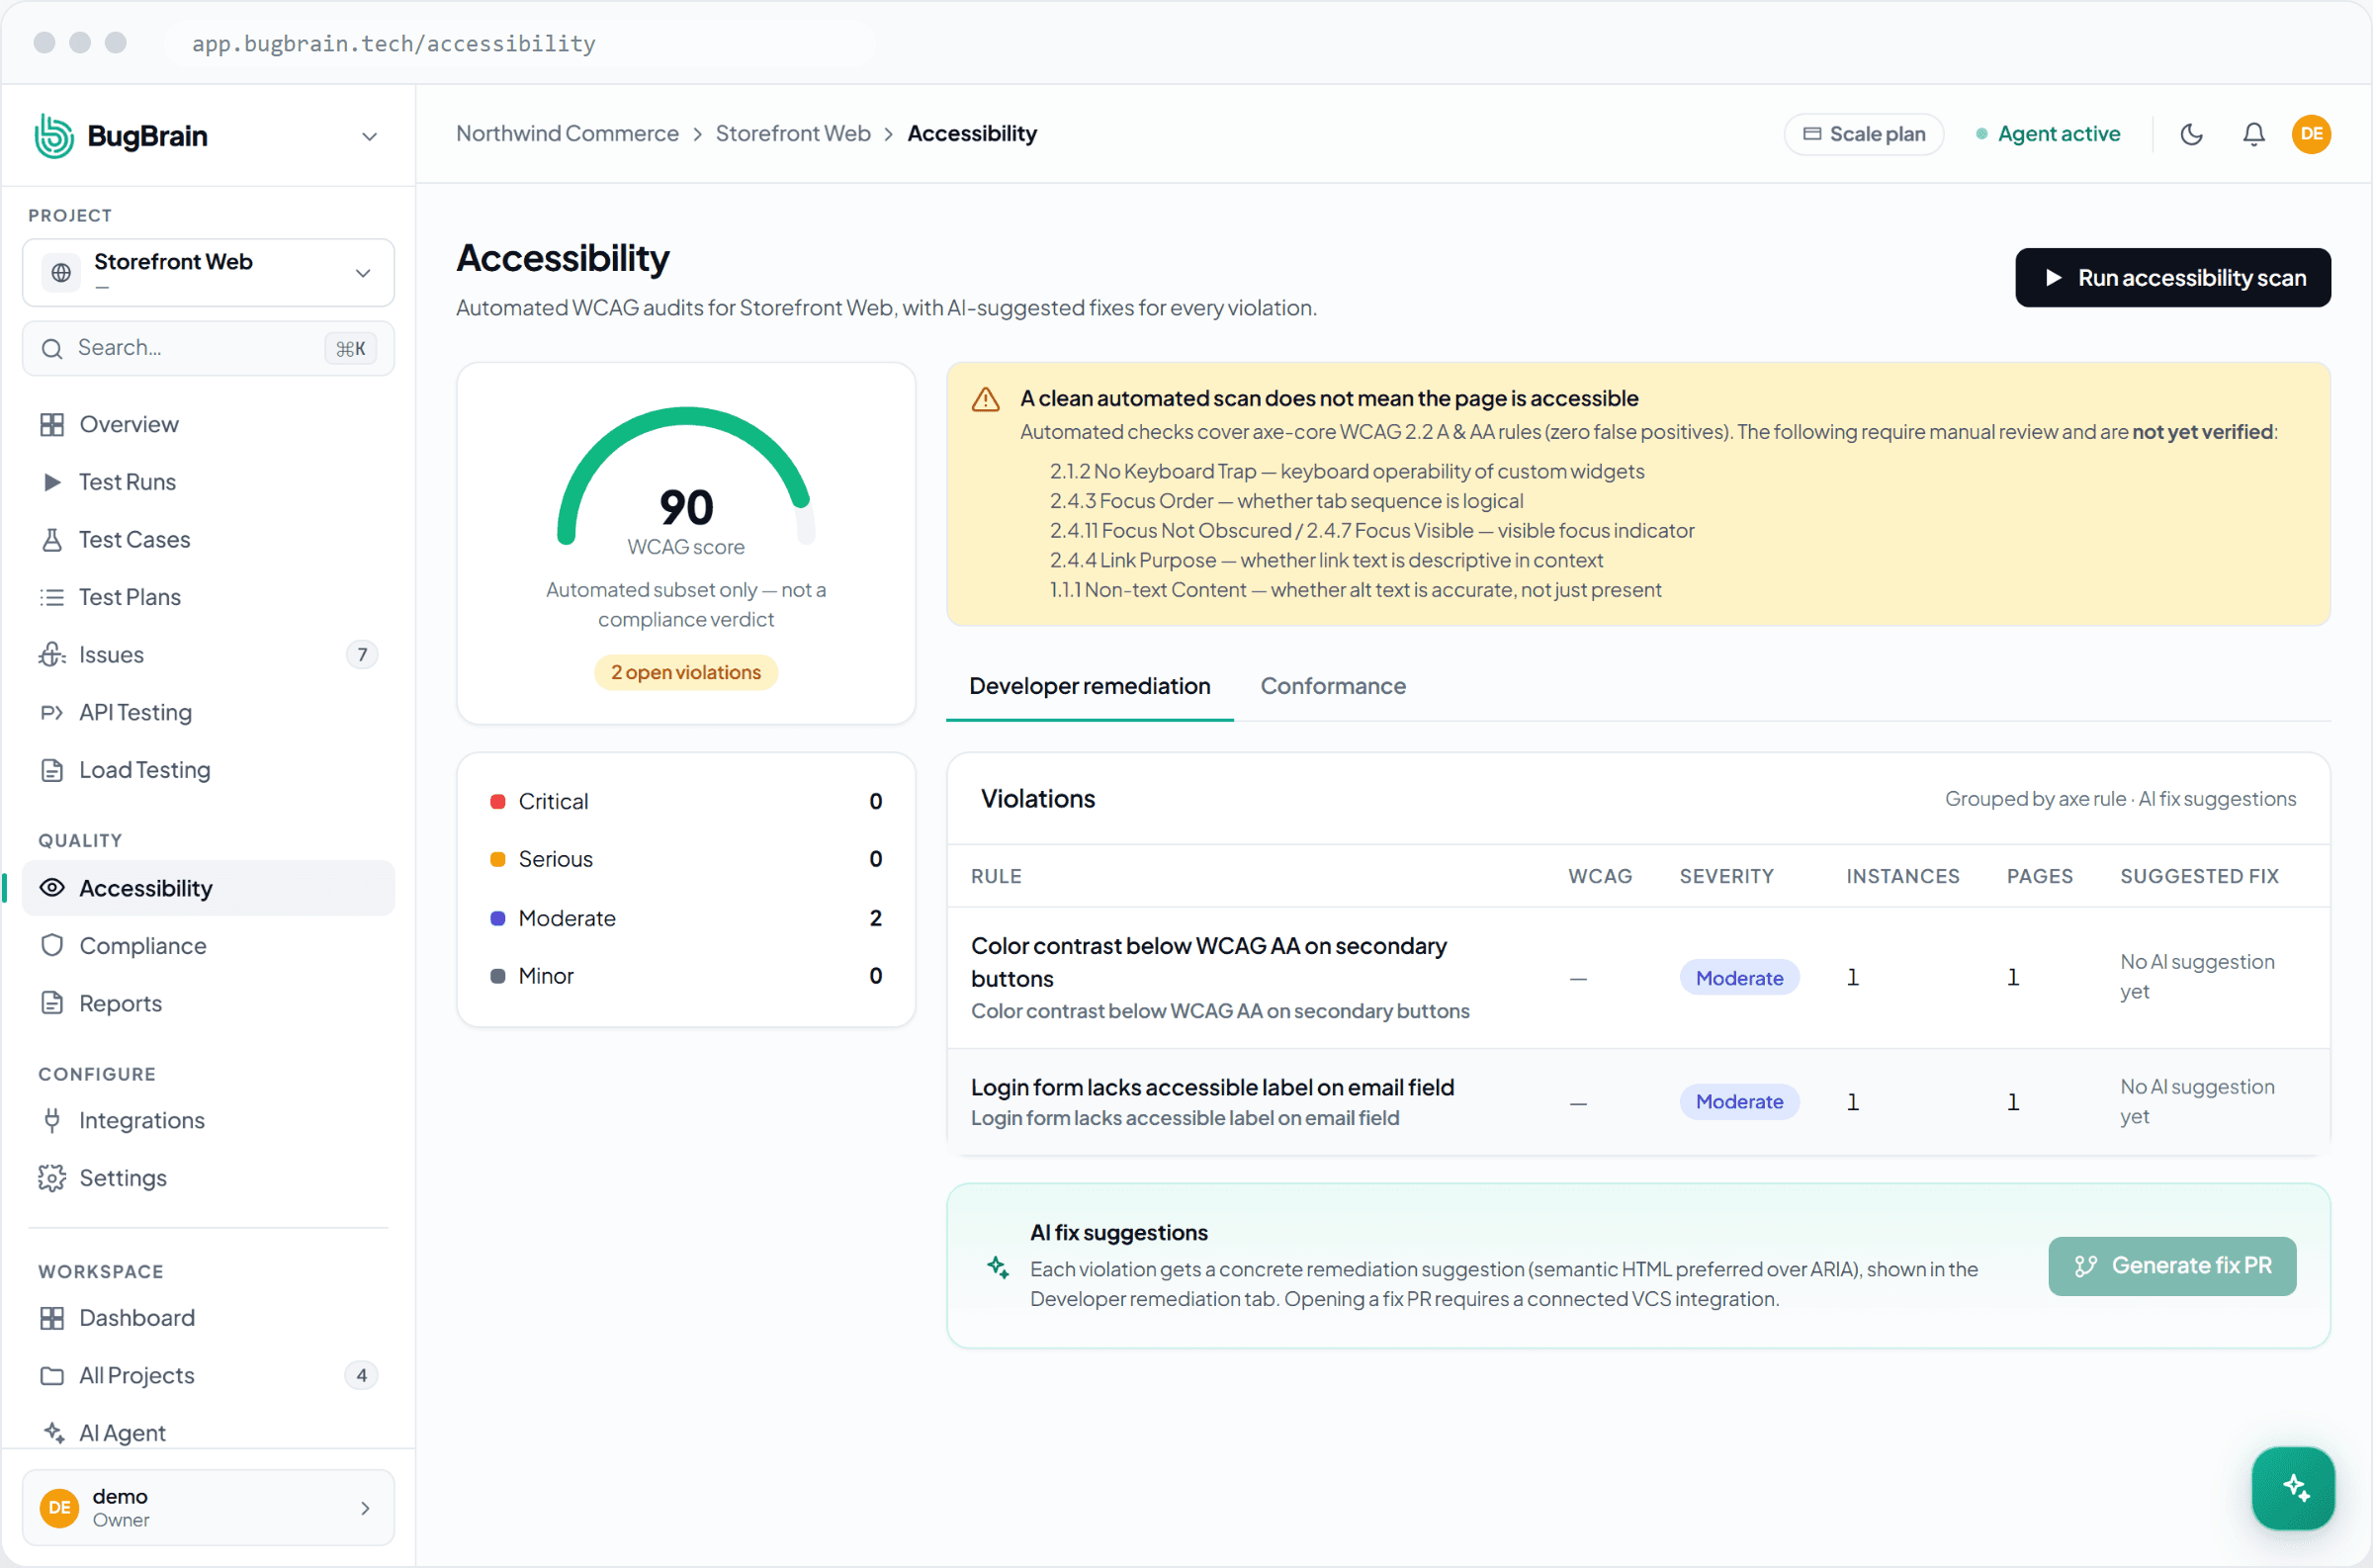Click Run accessibility scan button
2373x1568 pixels.
pos(2173,278)
